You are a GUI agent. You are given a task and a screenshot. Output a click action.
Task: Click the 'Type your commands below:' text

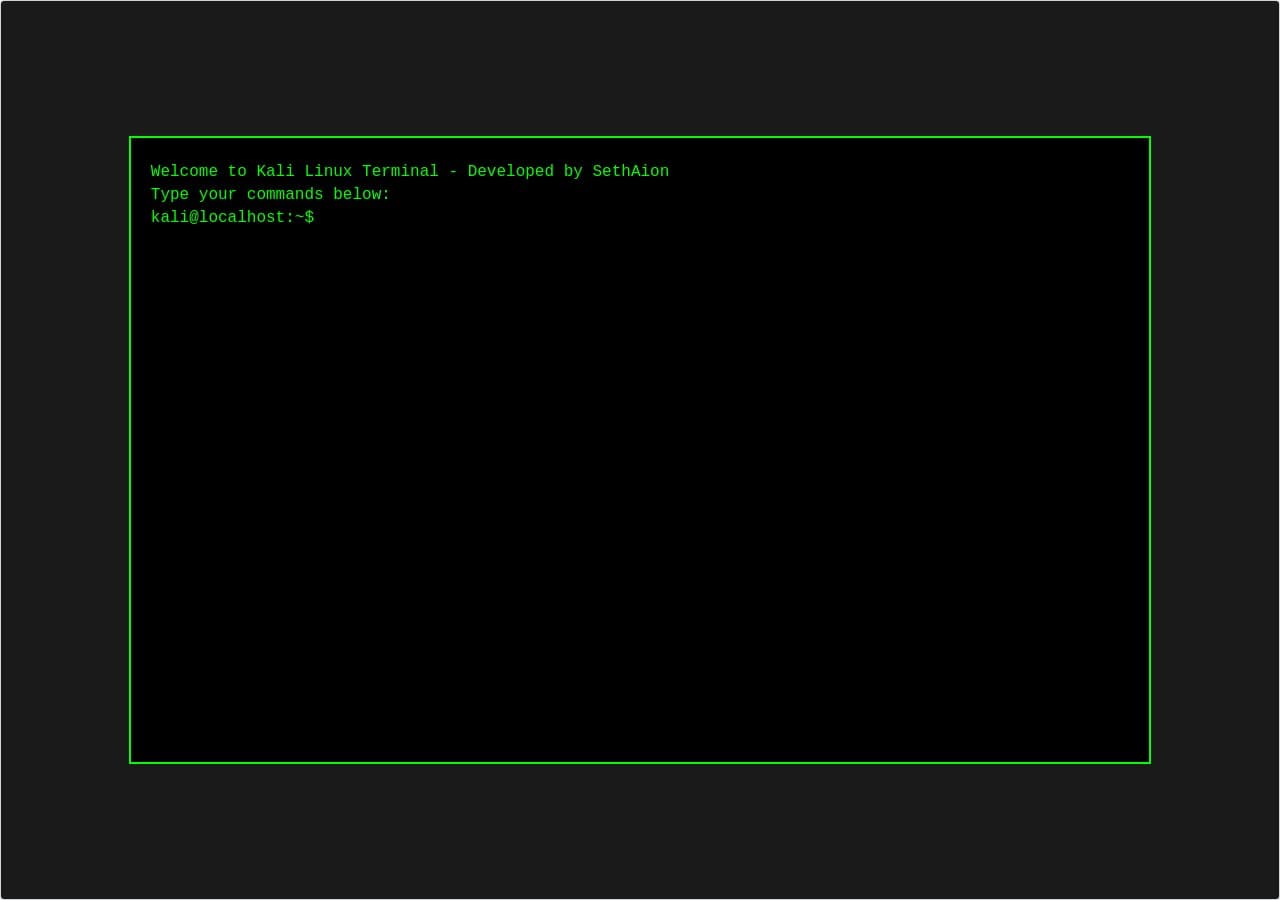pos(271,194)
